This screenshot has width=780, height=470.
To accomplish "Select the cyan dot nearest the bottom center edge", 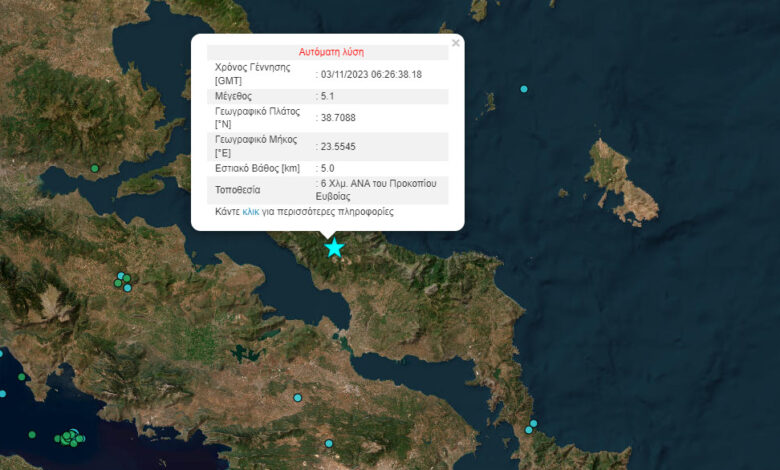I will pos(328,443).
